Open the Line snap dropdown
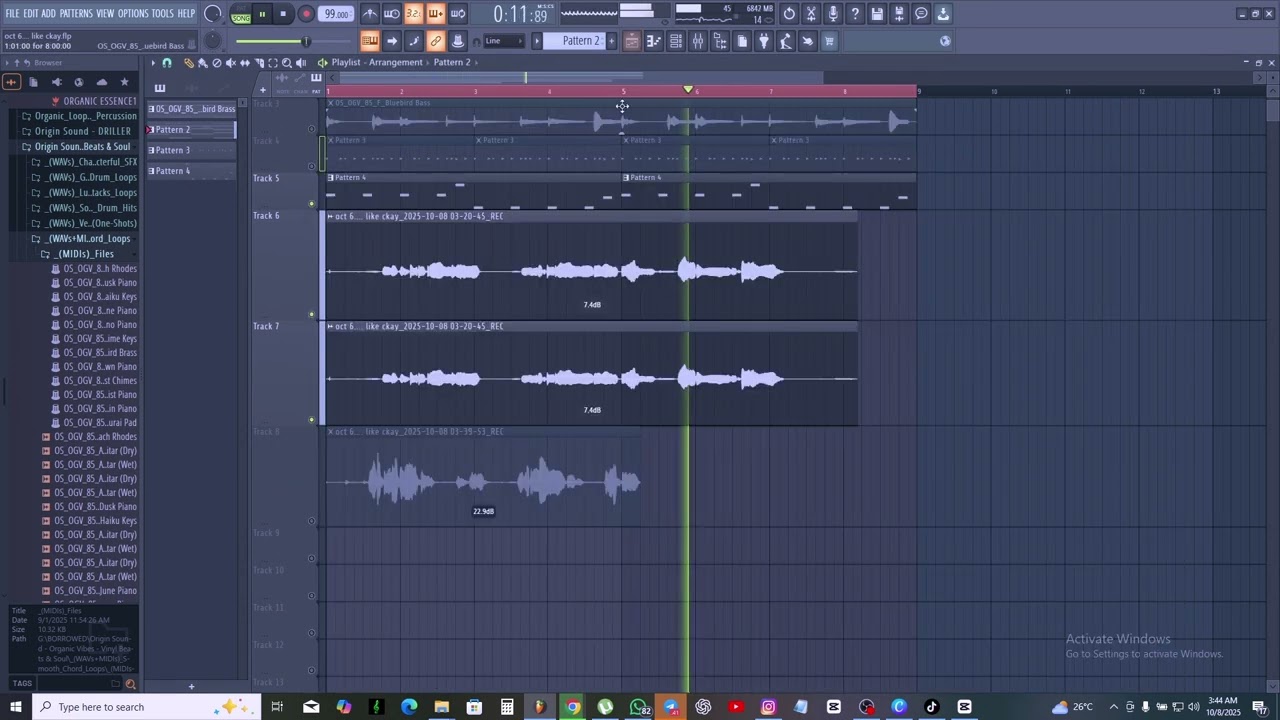The width and height of the screenshot is (1280, 720). 503,41
